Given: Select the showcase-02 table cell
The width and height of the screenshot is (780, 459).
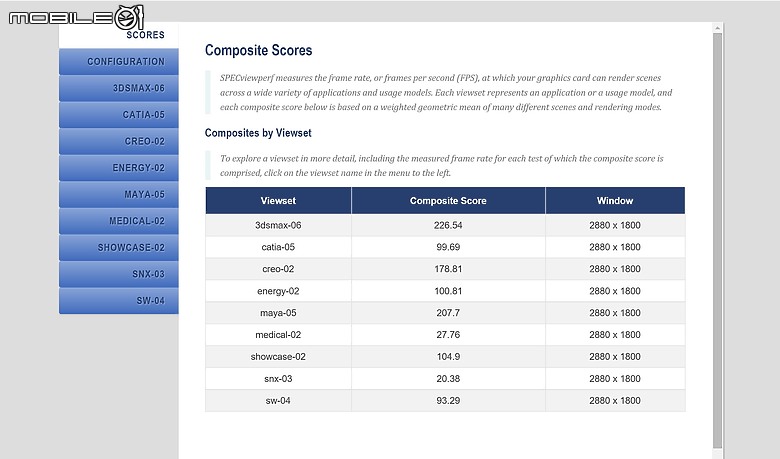Looking at the screenshot, I should [x=278, y=357].
